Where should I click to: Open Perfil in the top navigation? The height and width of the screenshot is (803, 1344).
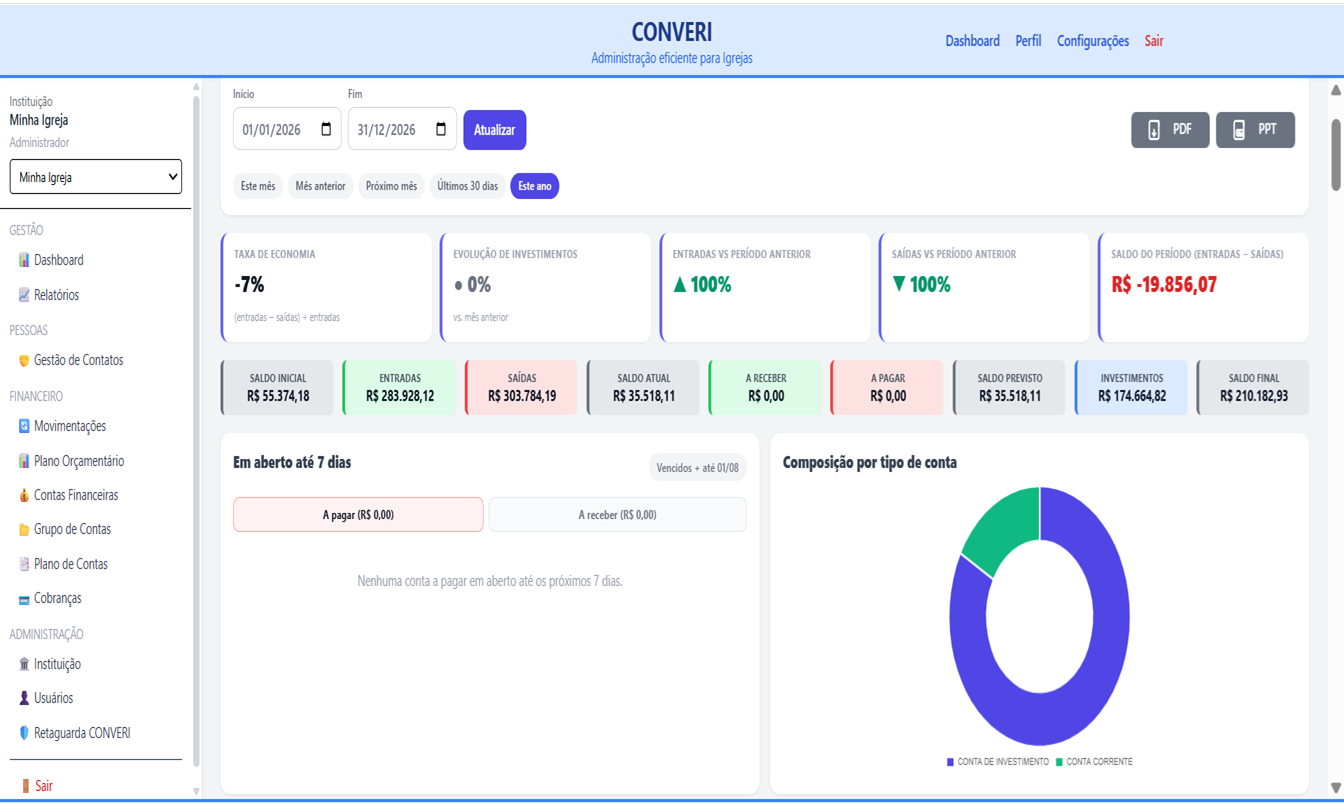coord(1028,41)
